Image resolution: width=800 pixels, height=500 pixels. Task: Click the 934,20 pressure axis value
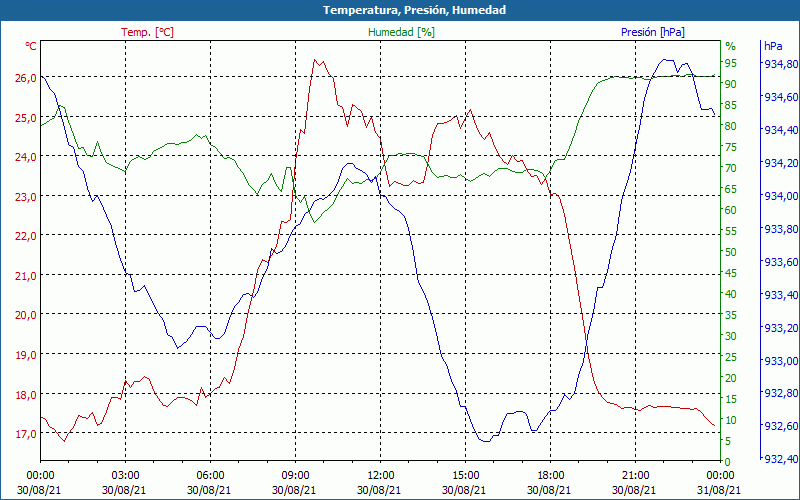[x=780, y=163]
